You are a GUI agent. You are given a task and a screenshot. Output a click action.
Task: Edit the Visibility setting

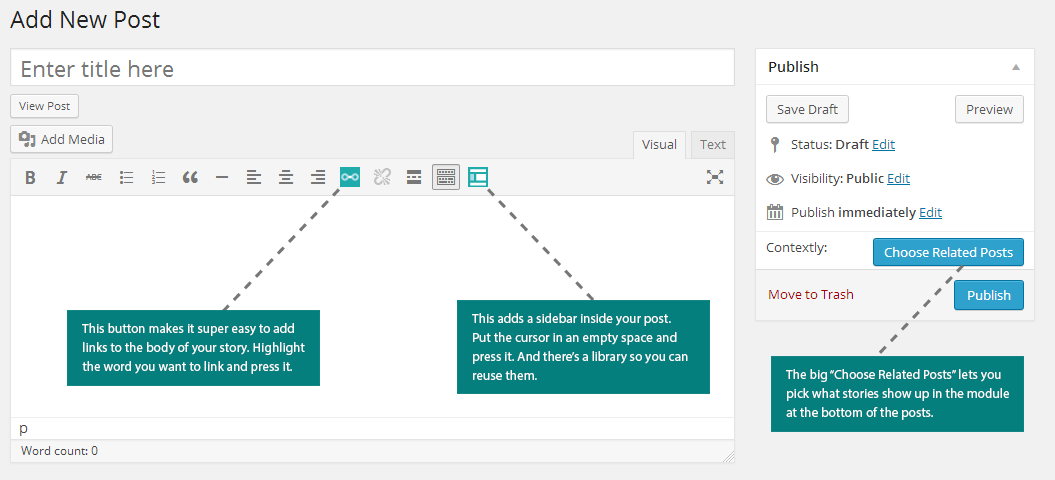point(898,178)
